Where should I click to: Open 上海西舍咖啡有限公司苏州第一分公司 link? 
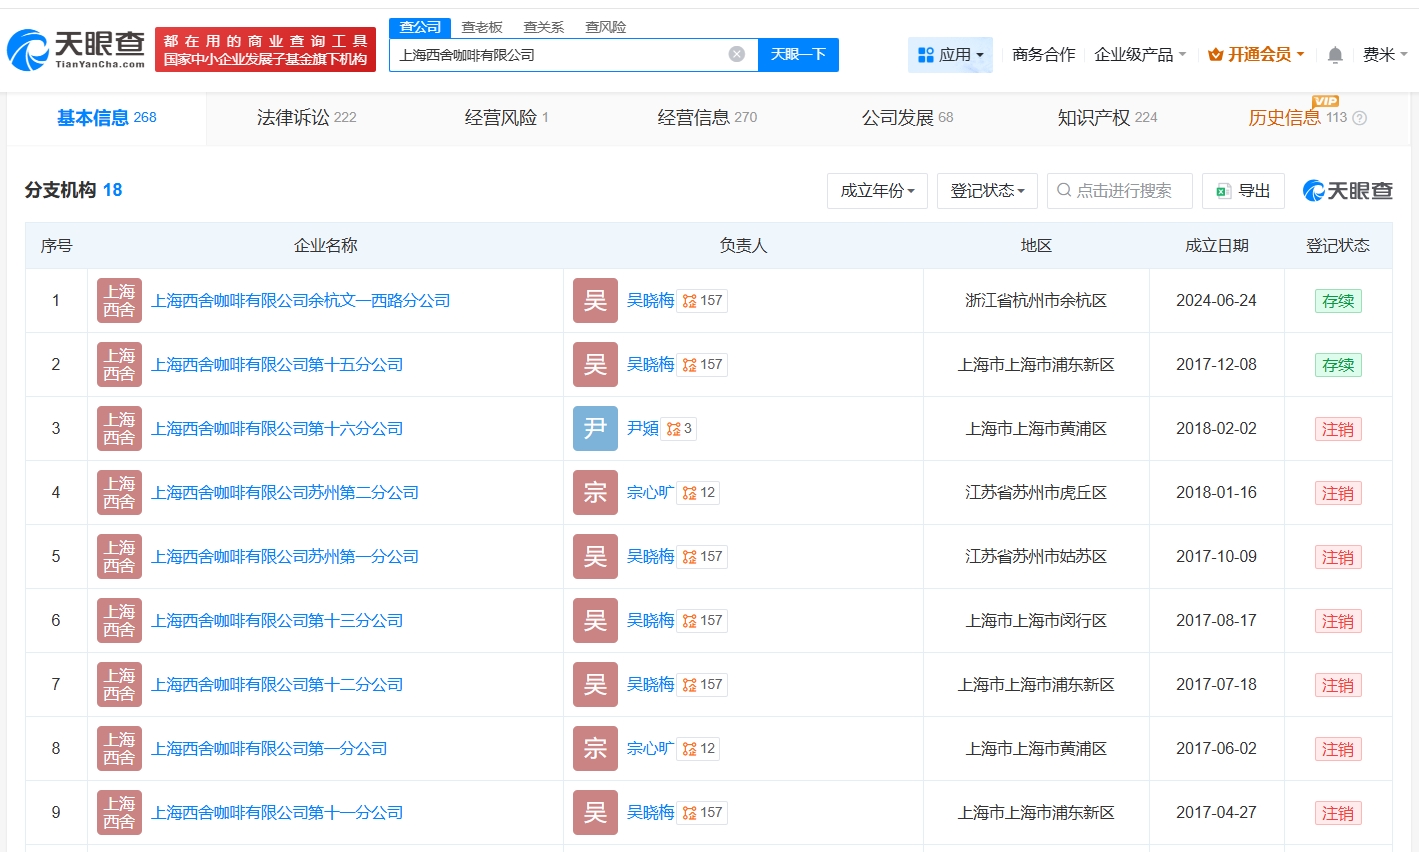coord(285,557)
